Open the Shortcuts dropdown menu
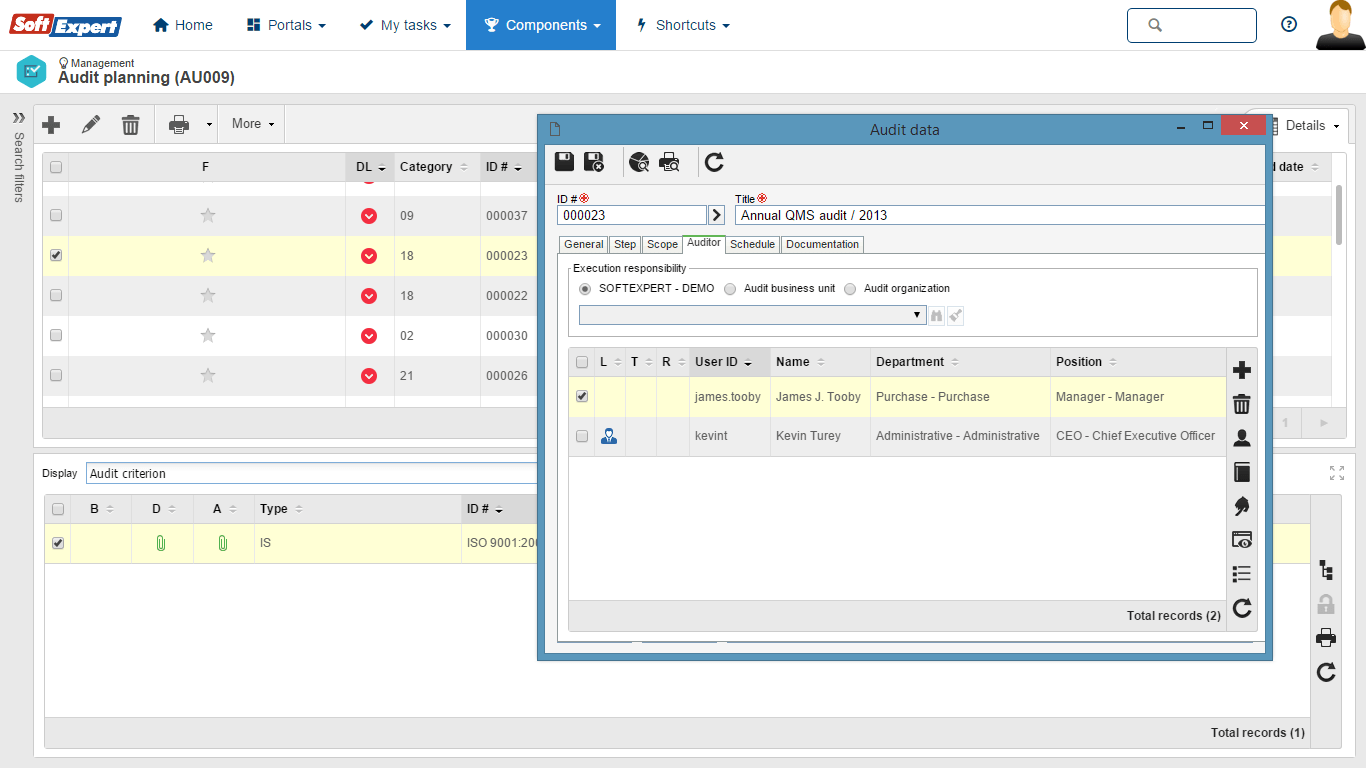The width and height of the screenshot is (1366, 768). point(683,25)
